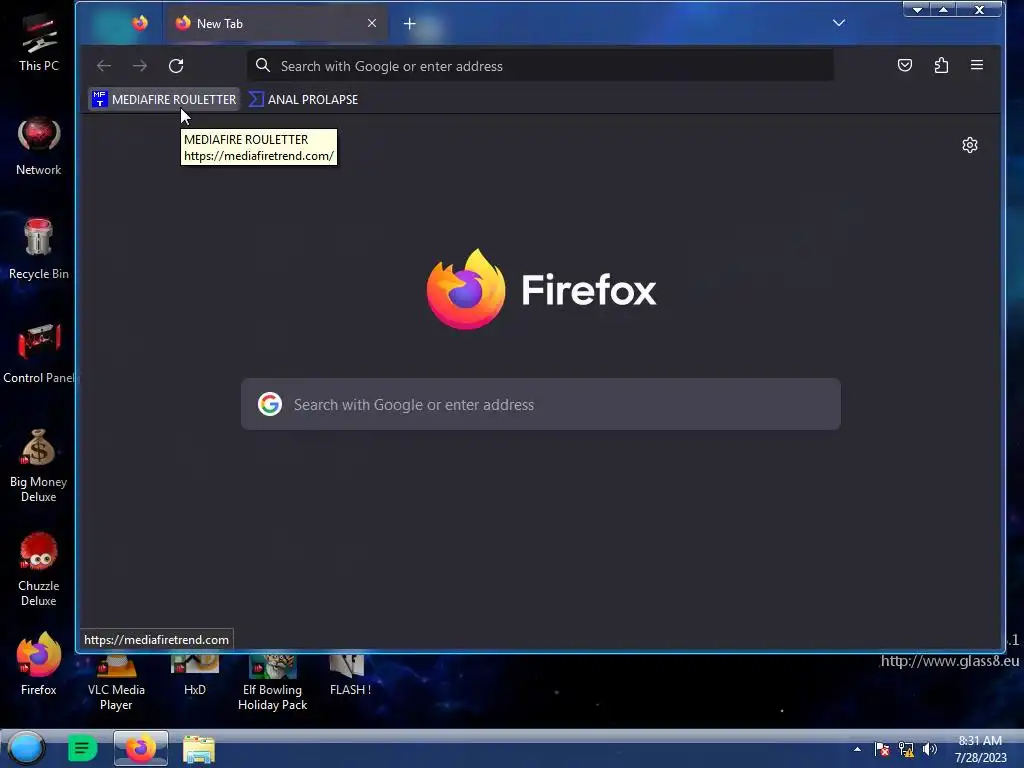The height and width of the screenshot is (768, 1024).
Task: Click network status tray icon
Action: click(x=906, y=749)
